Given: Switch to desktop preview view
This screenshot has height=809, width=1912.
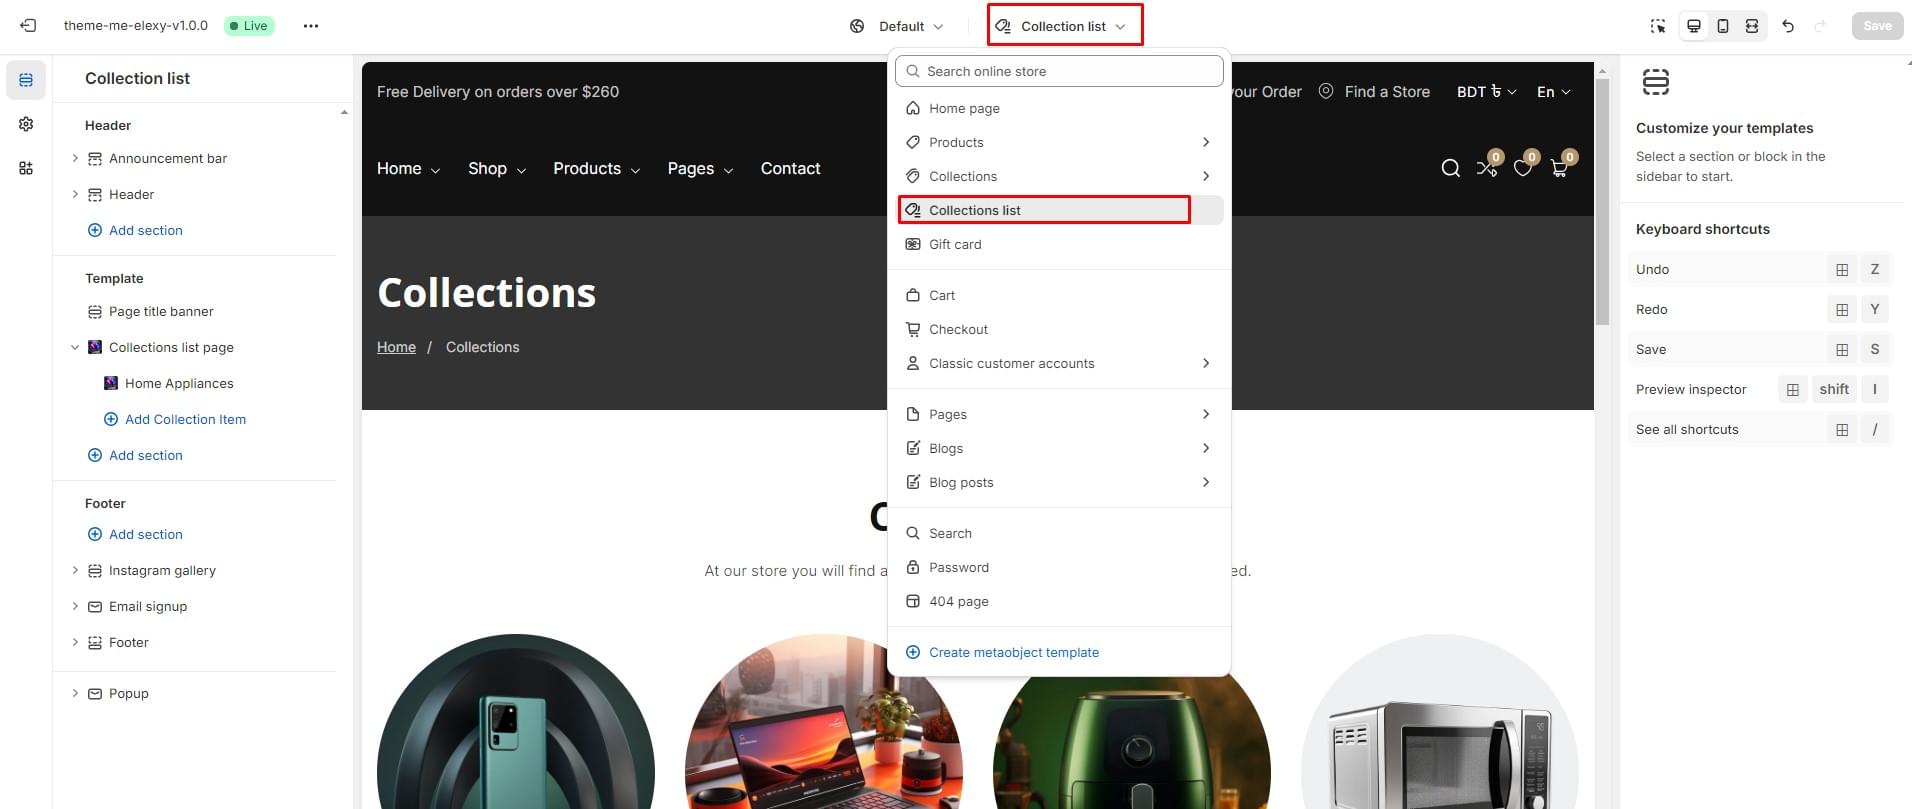Looking at the screenshot, I should [1693, 26].
